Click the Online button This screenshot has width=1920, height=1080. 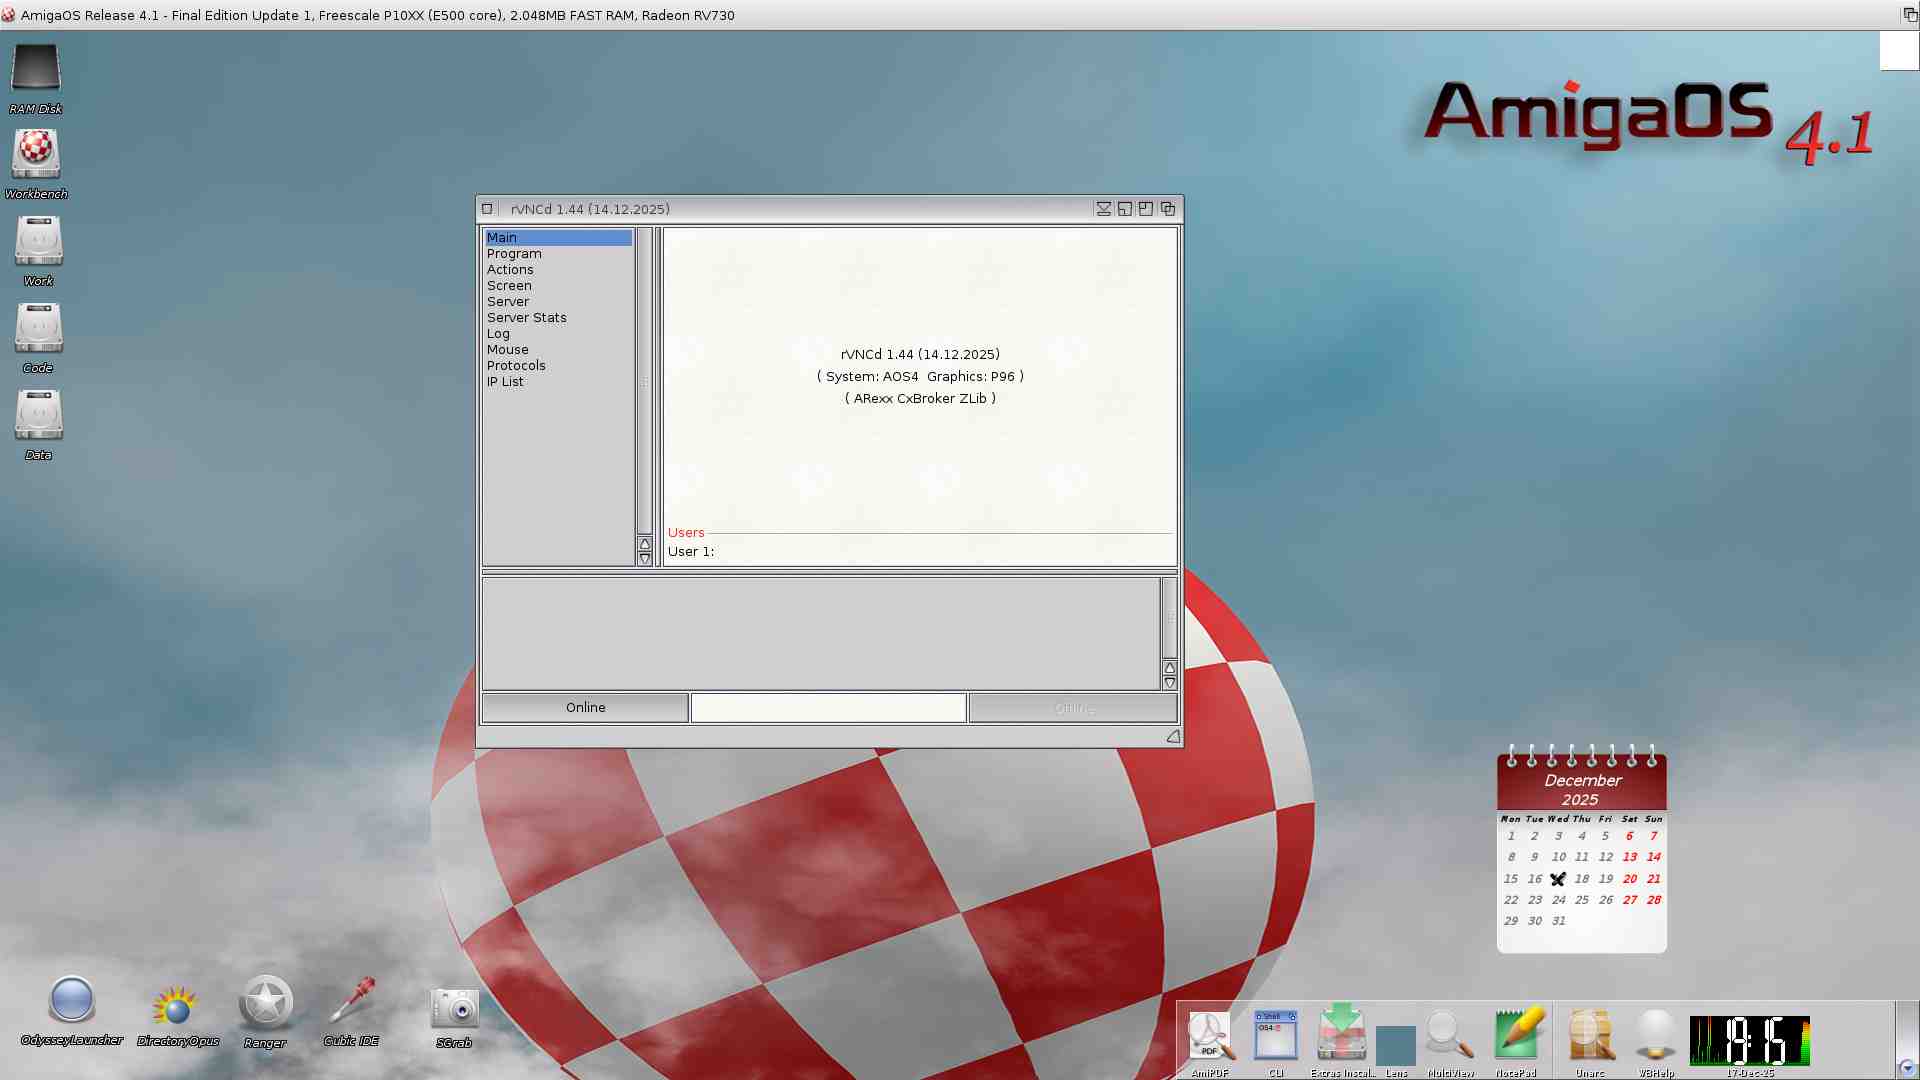pos(585,708)
